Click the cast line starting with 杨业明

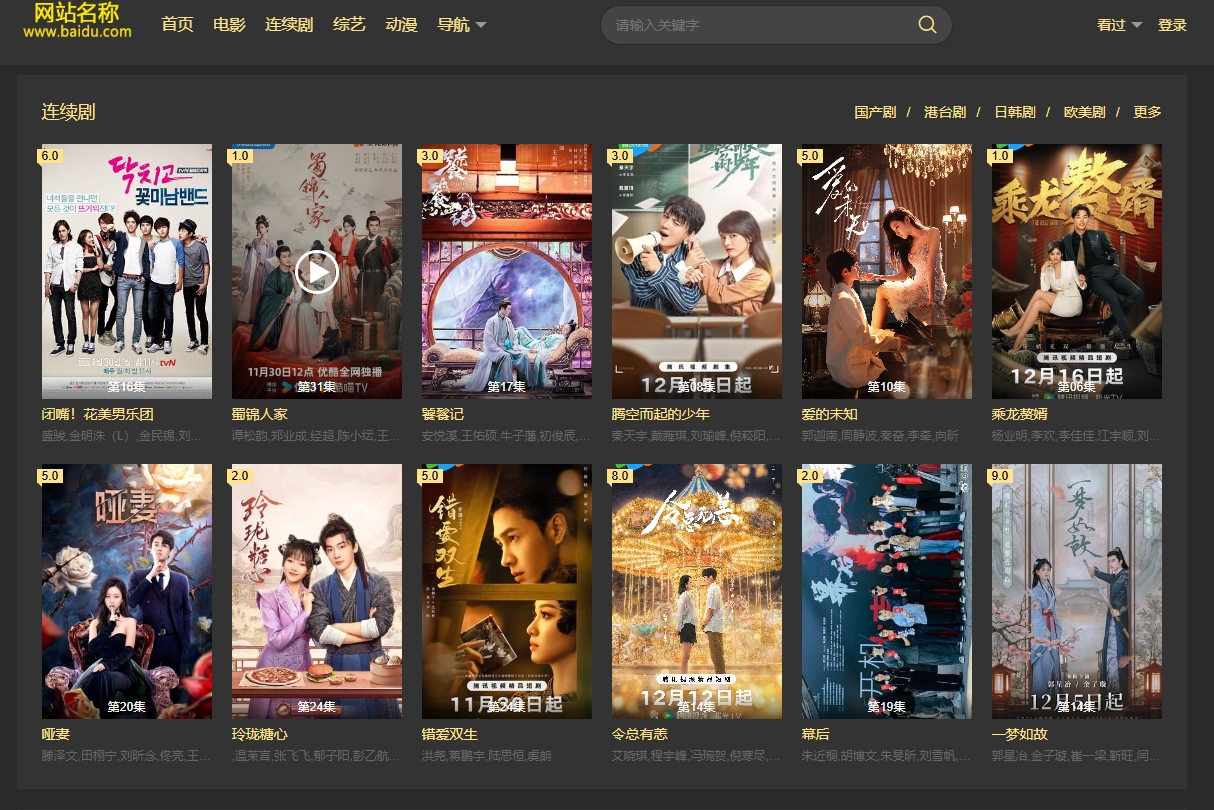[x=1077, y=436]
